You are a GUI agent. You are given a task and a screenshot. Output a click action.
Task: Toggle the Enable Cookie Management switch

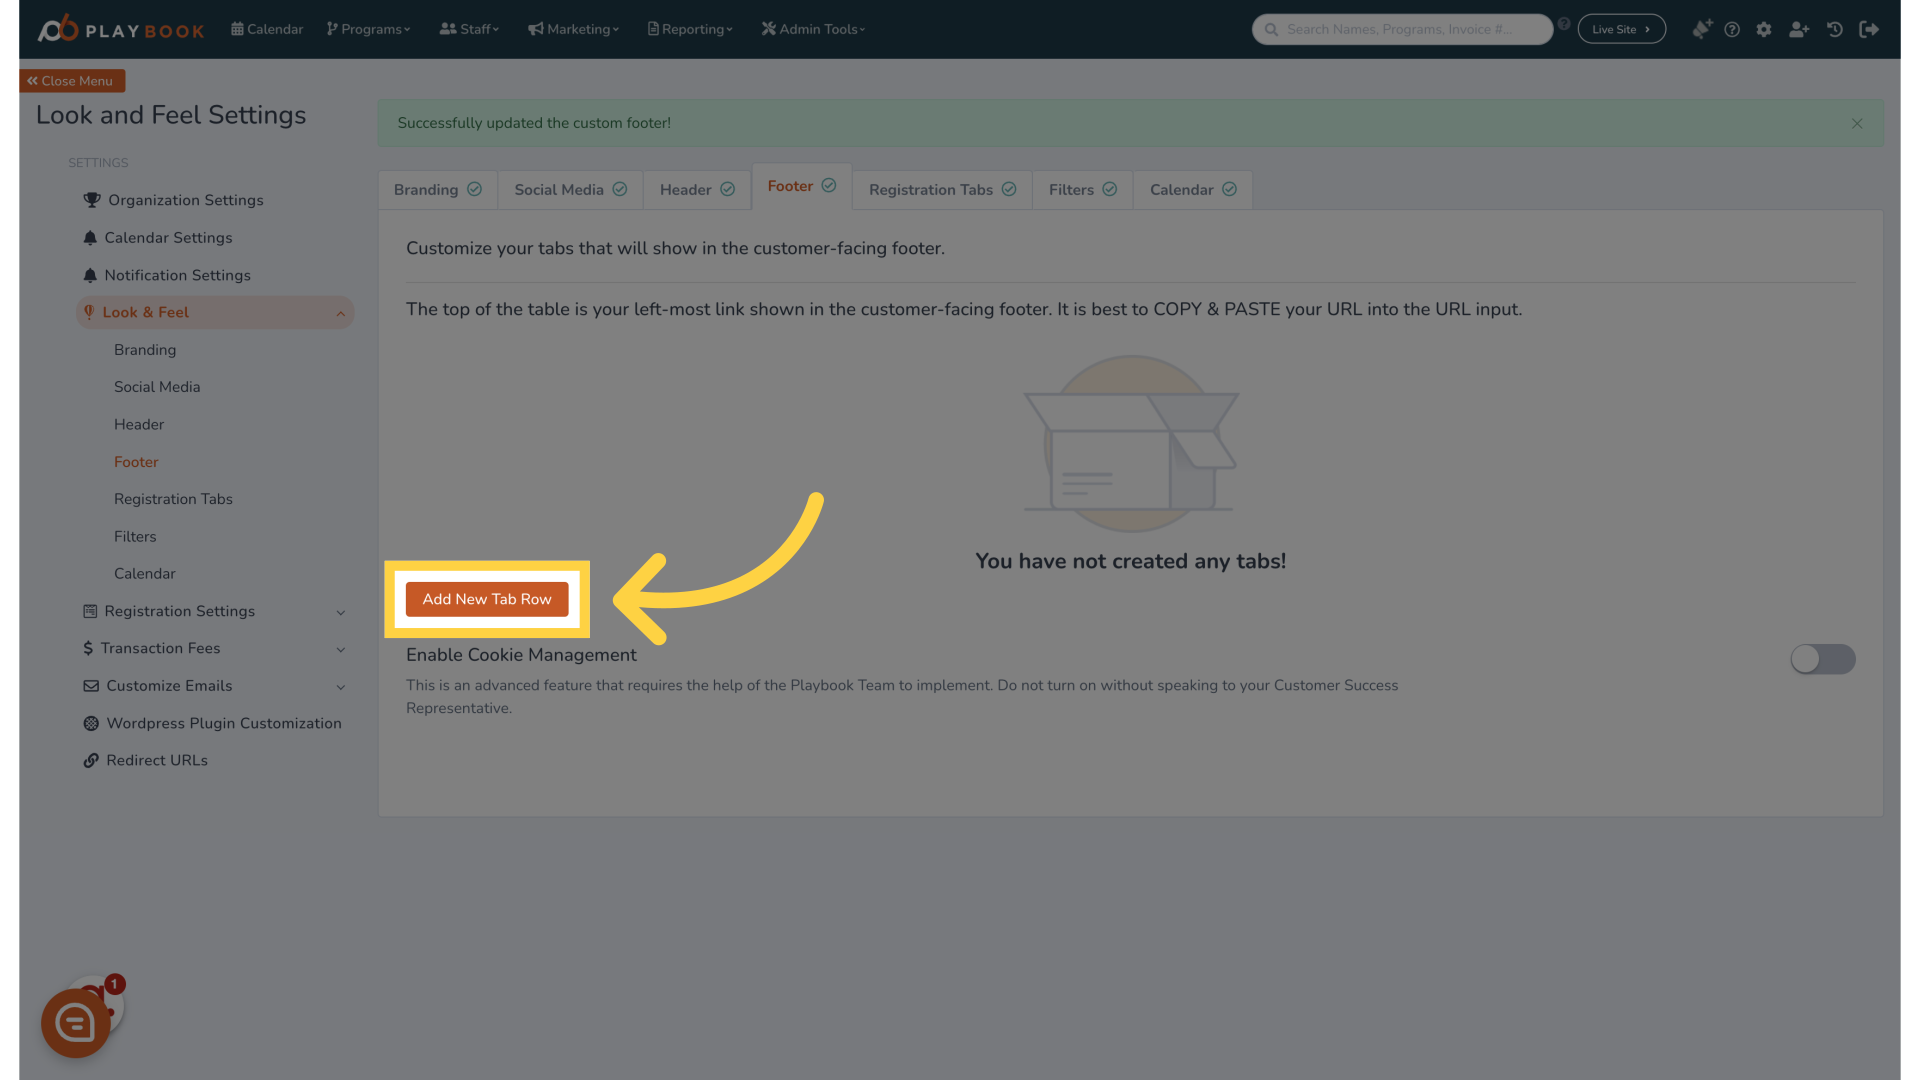(1822, 658)
